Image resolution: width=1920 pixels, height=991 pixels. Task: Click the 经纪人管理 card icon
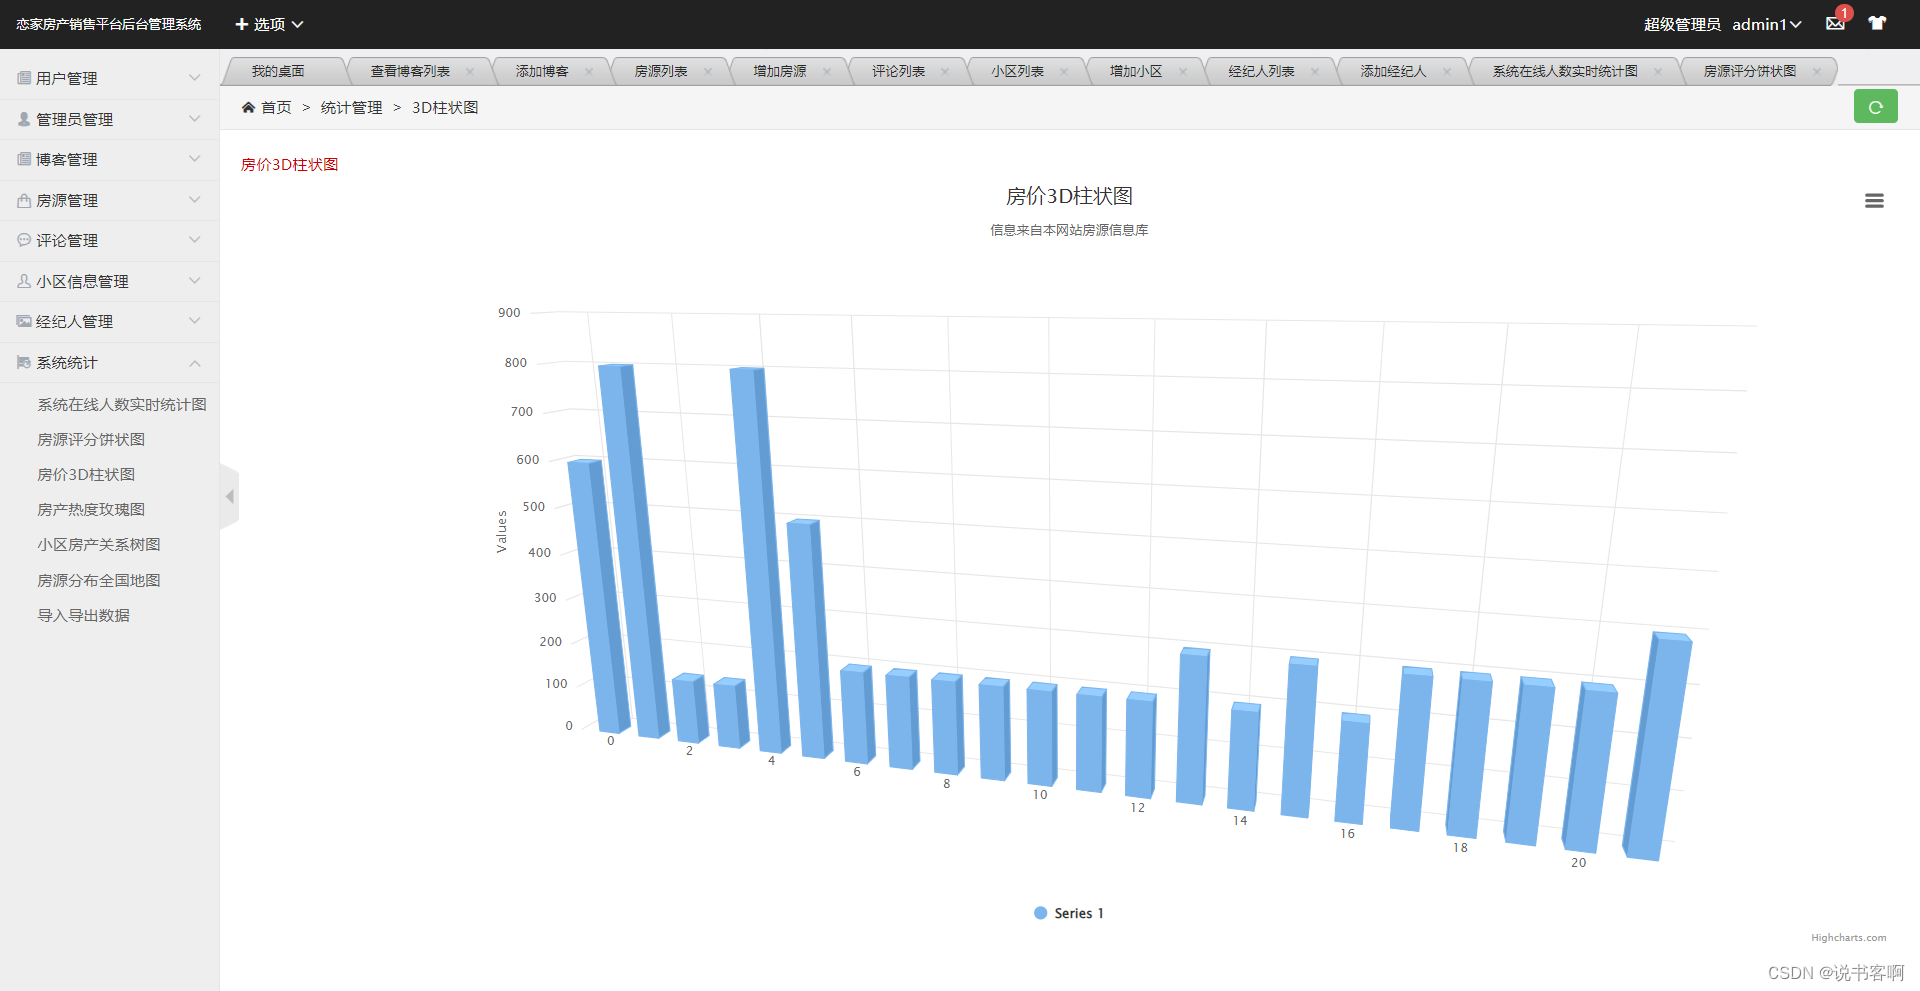24,321
